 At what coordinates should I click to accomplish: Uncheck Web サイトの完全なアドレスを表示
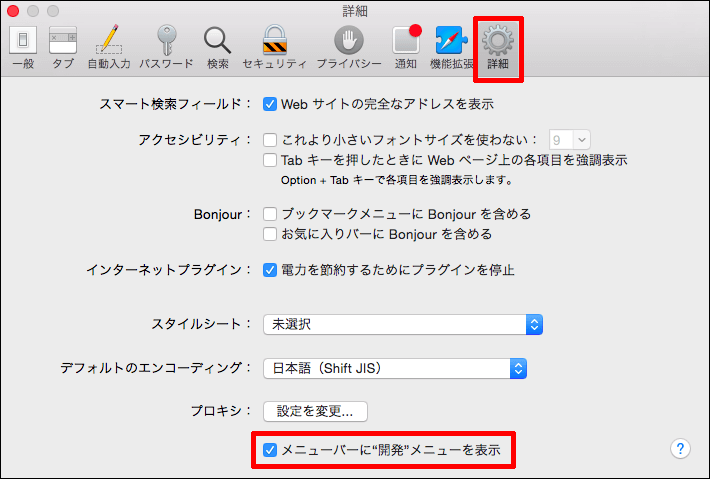tap(270, 104)
